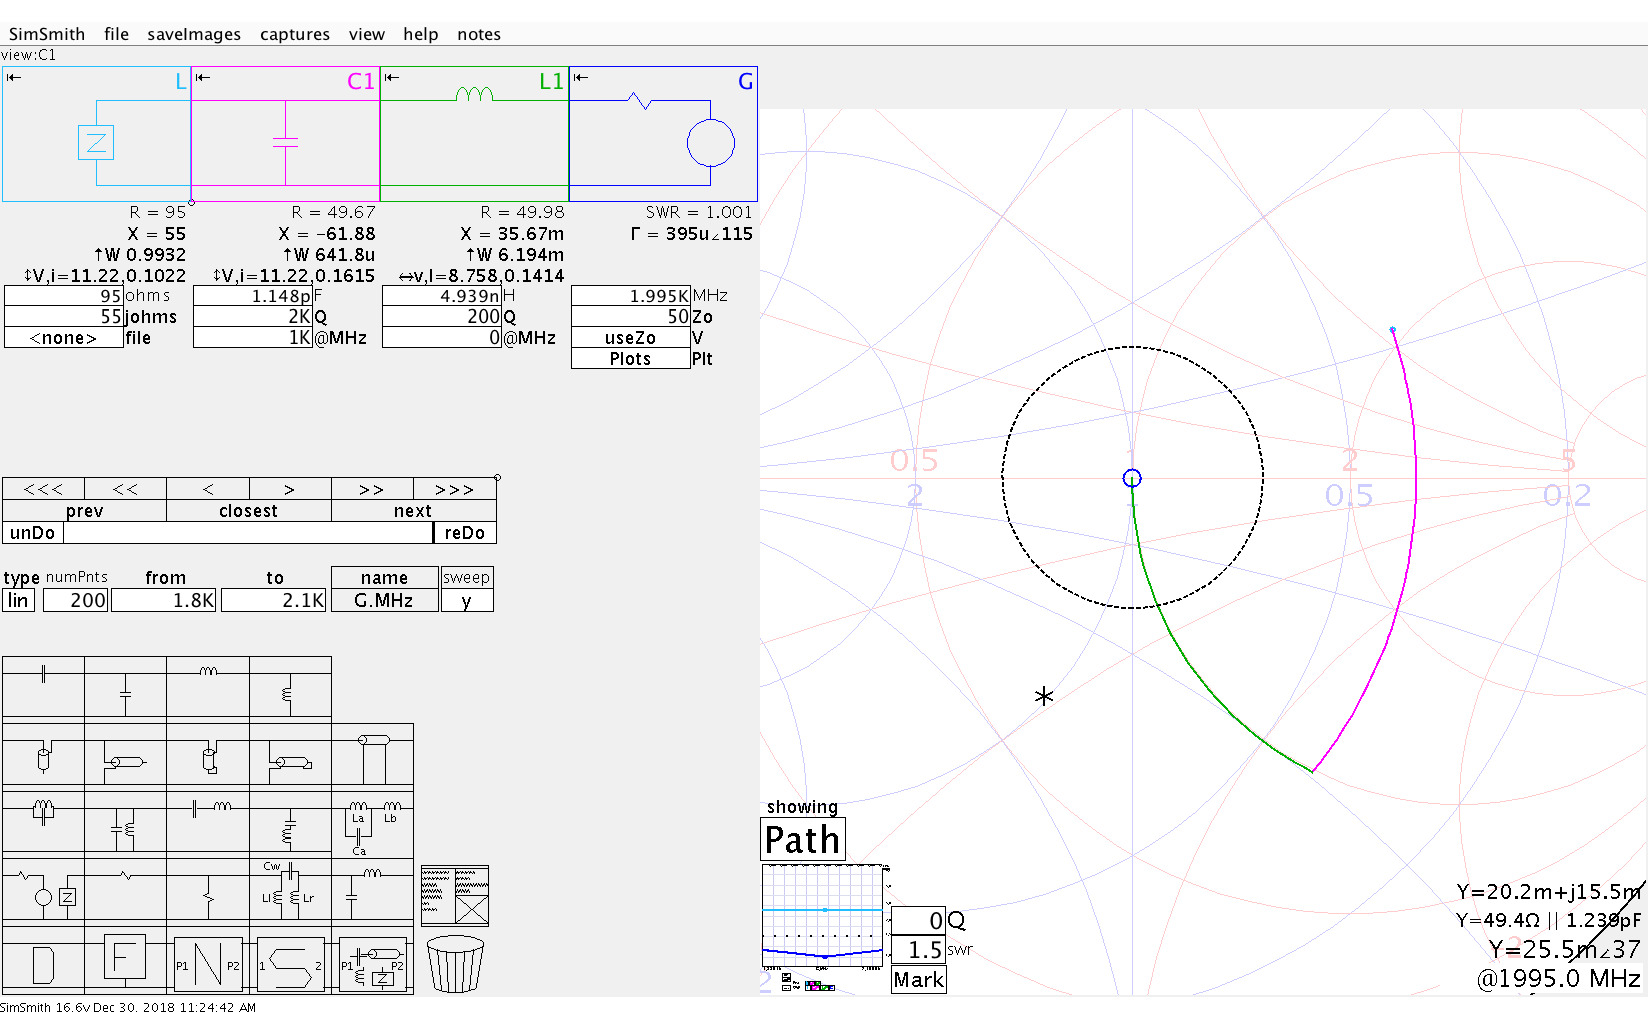Viewport: 1648px width, 1012px height.
Task: Toggle the useZo option
Action: pos(630,338)
